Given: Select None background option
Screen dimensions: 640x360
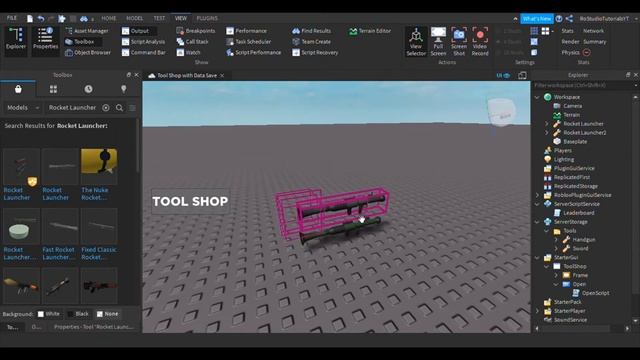Looking at the screenshot, I should click(107, 314).
